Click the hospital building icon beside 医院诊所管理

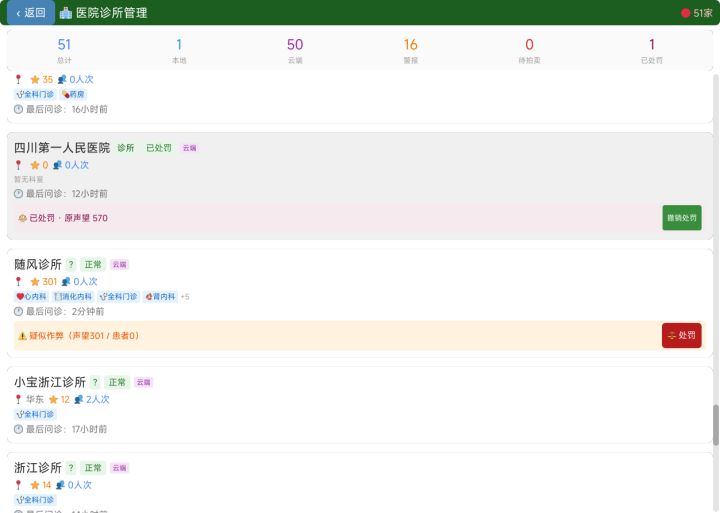[66, 13]
